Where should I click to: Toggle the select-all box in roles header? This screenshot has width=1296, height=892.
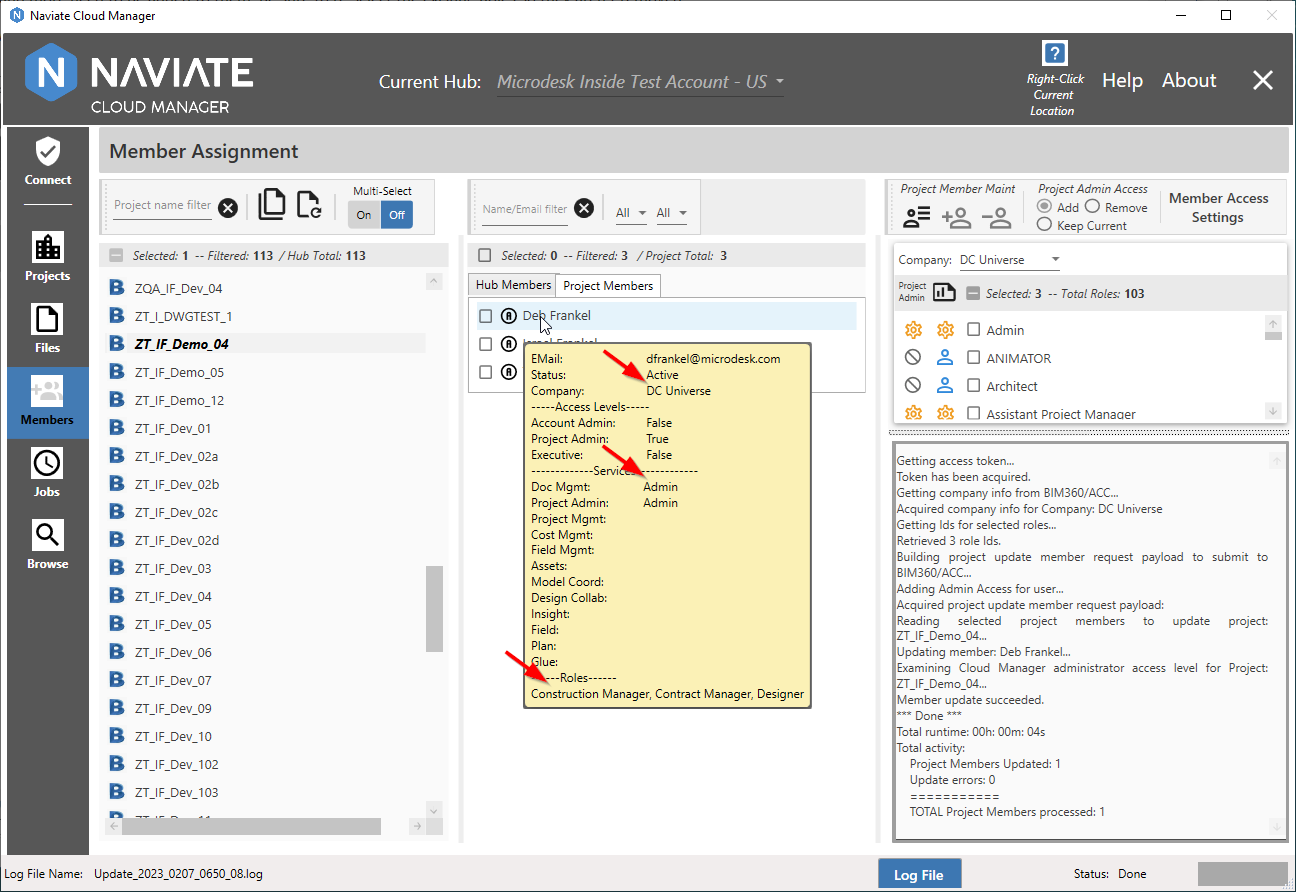pyautogui.click(x=974, y=294)
